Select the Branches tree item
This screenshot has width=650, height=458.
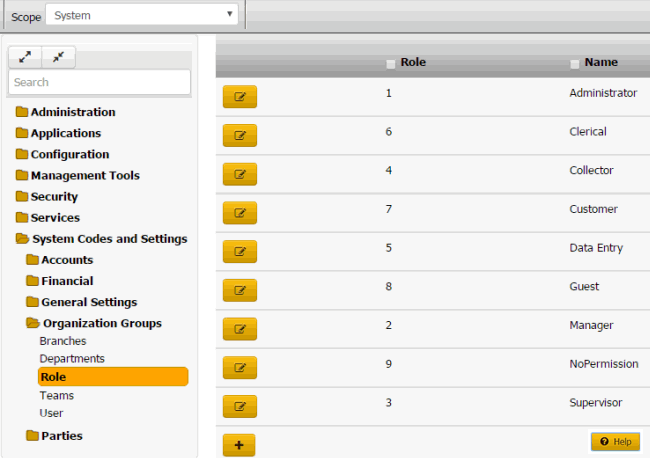[x=63, y=341]
